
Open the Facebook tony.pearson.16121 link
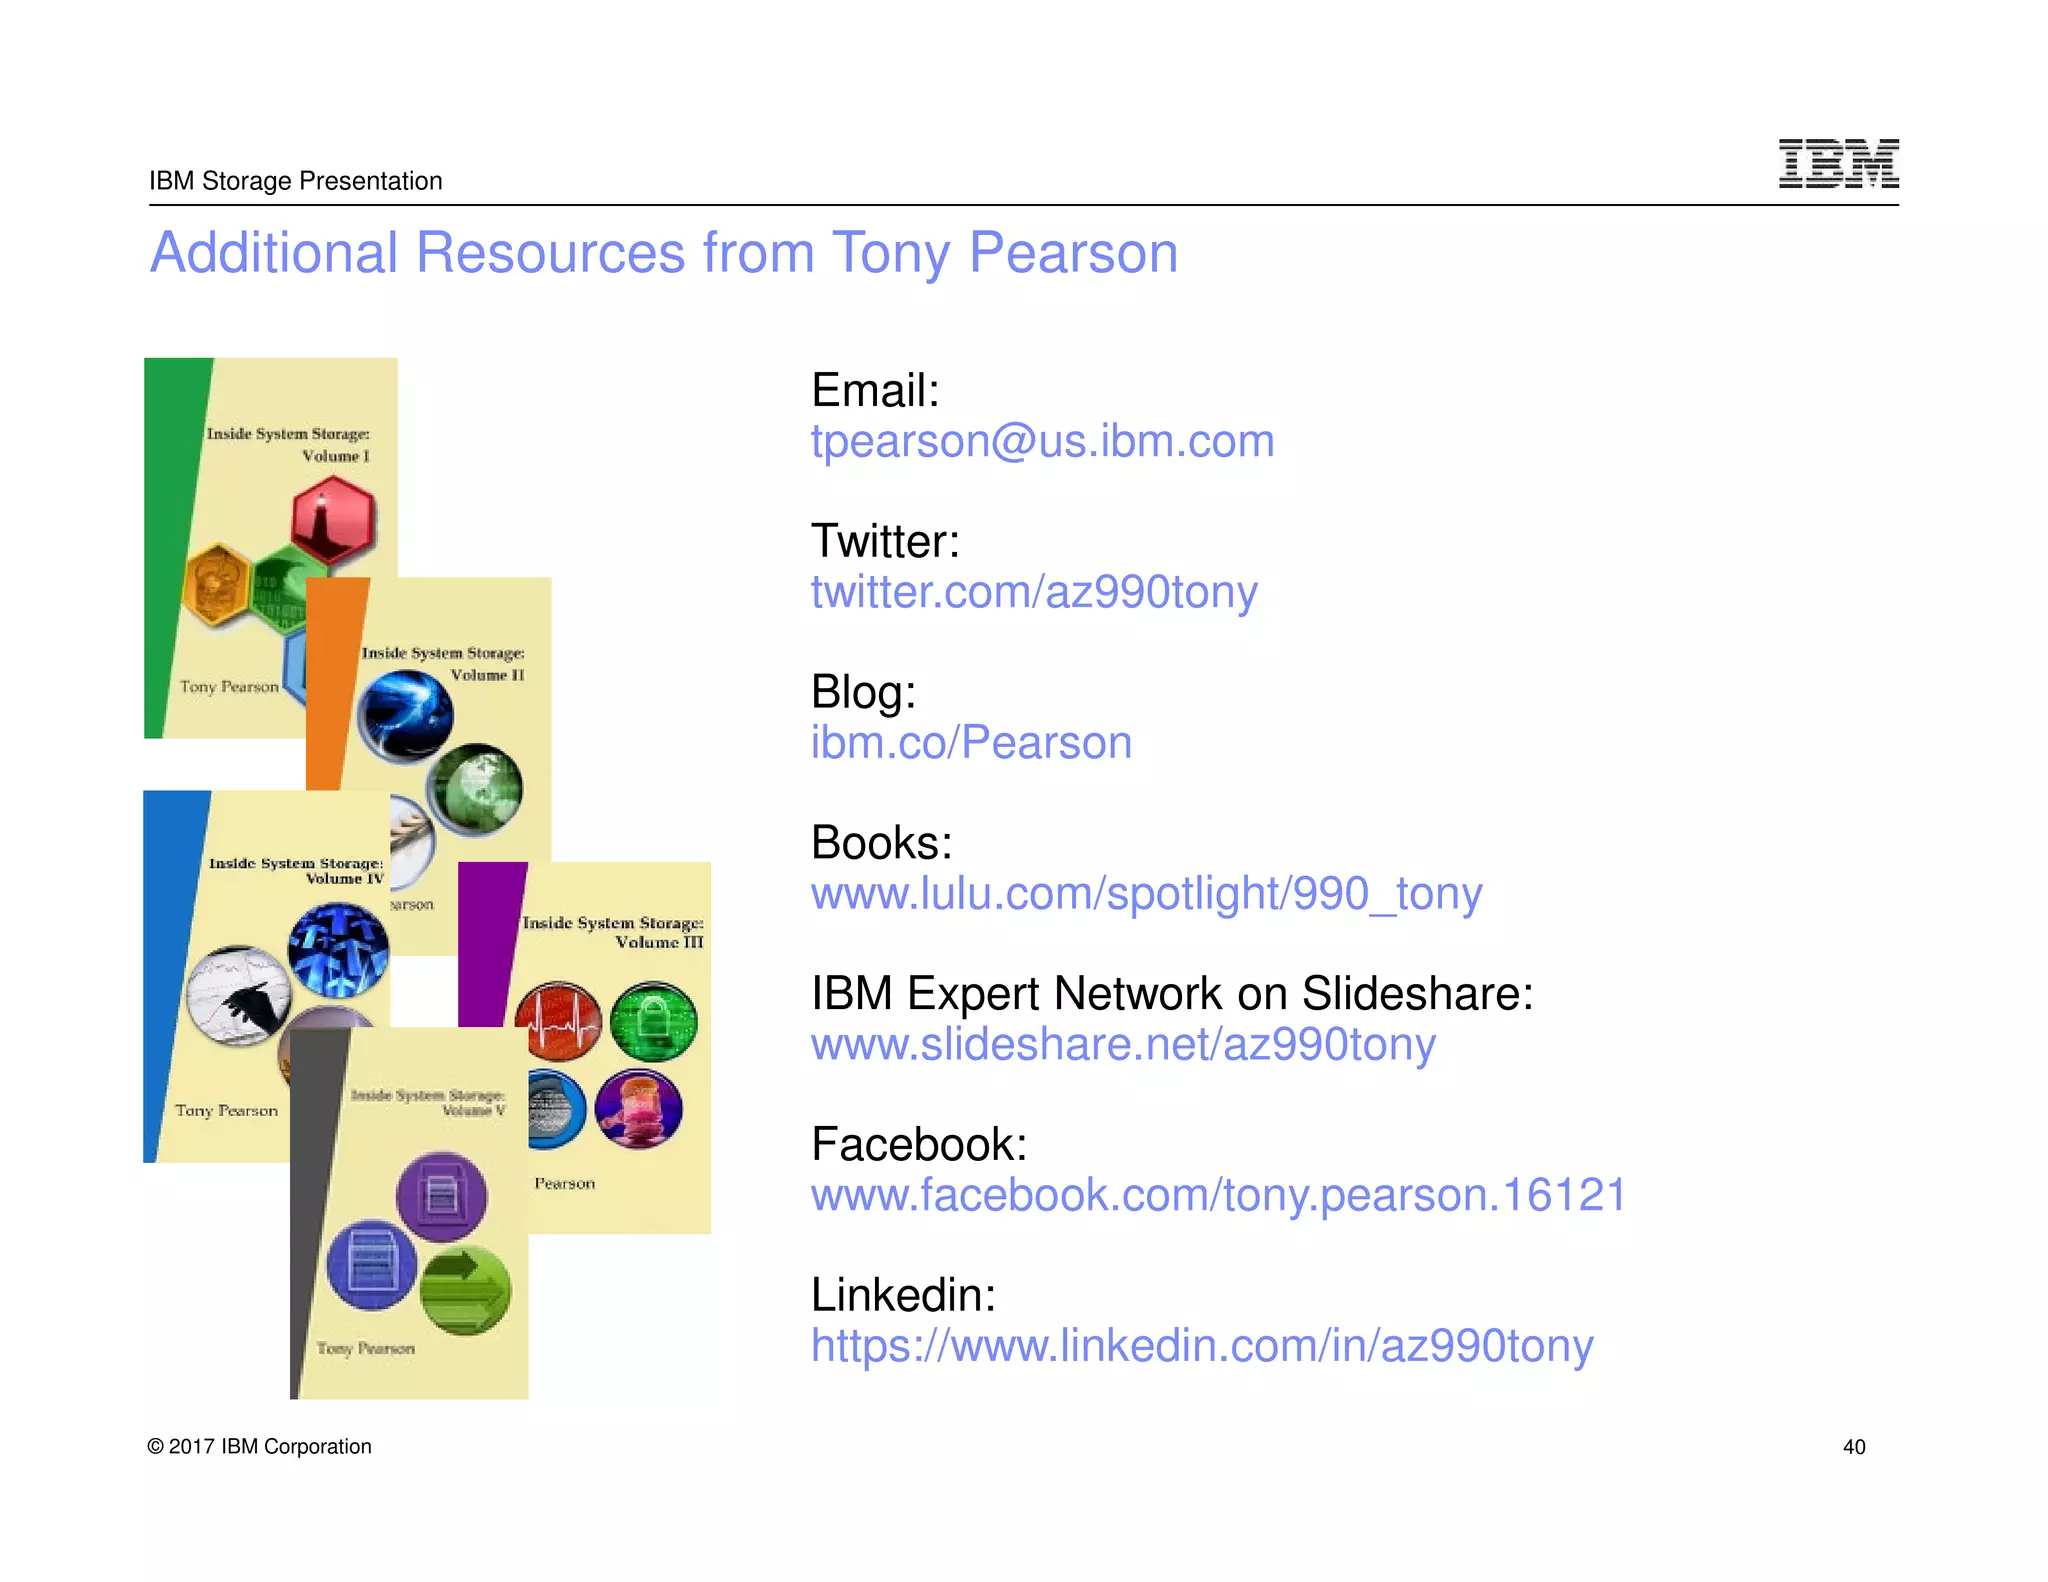click(1218, 1195)
